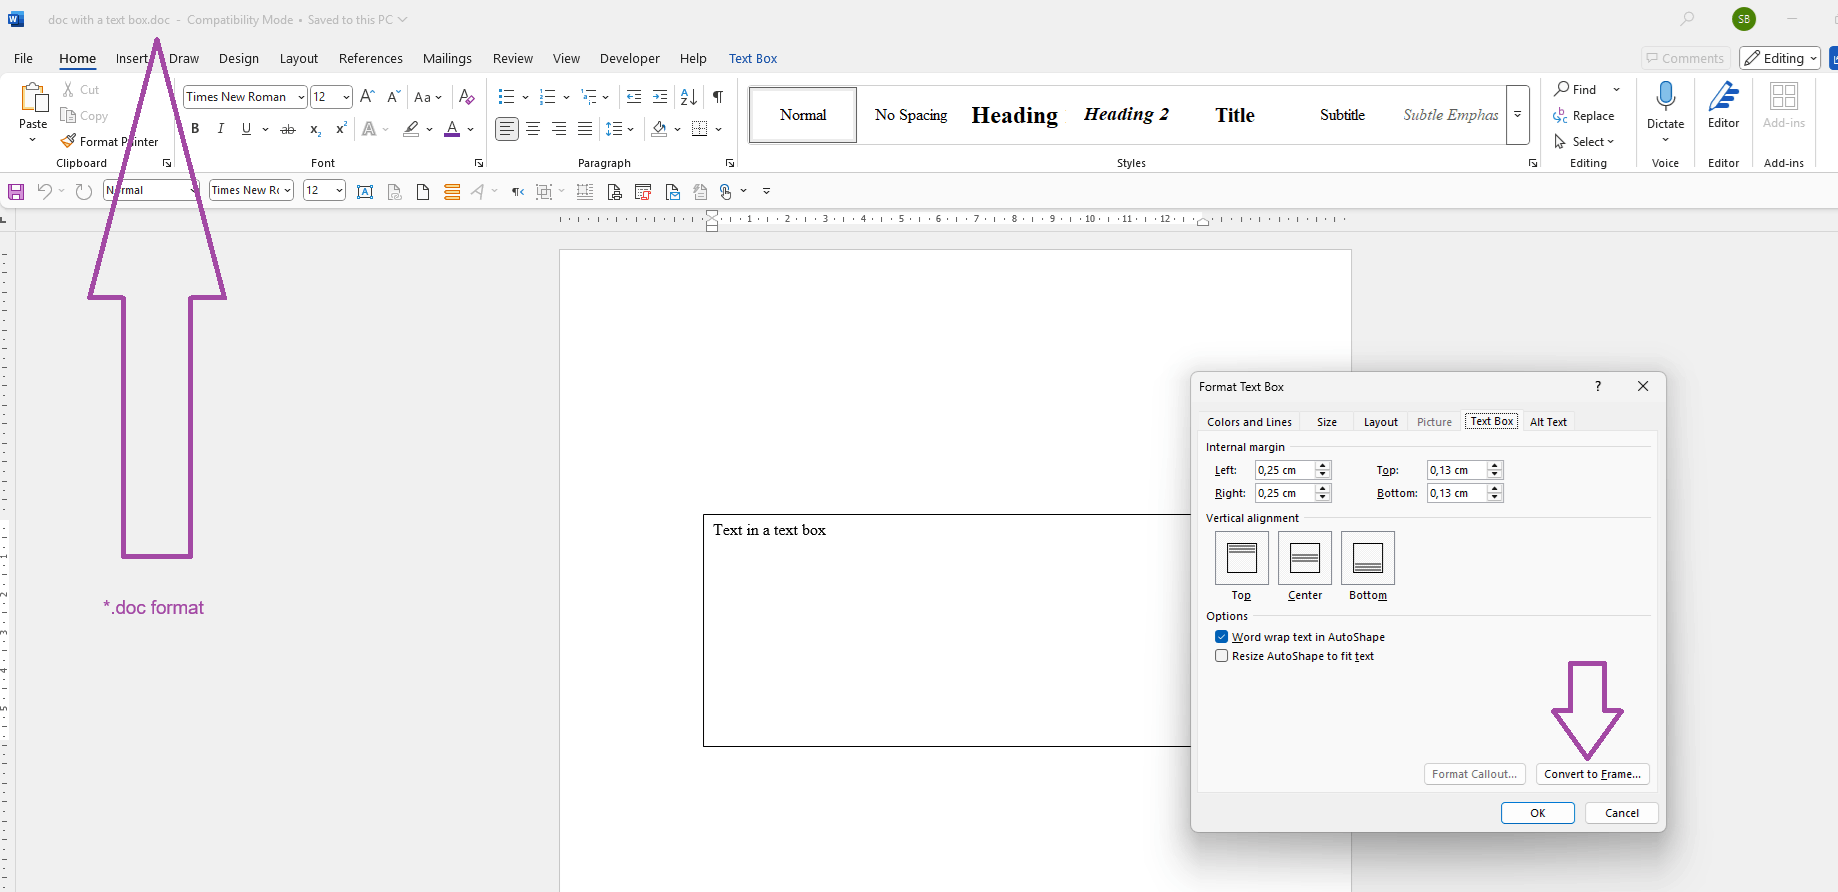The height and width of the screenshot is (892, 1838).
Task: Select Bottom vertical alignment
Action: [1368, 558]
